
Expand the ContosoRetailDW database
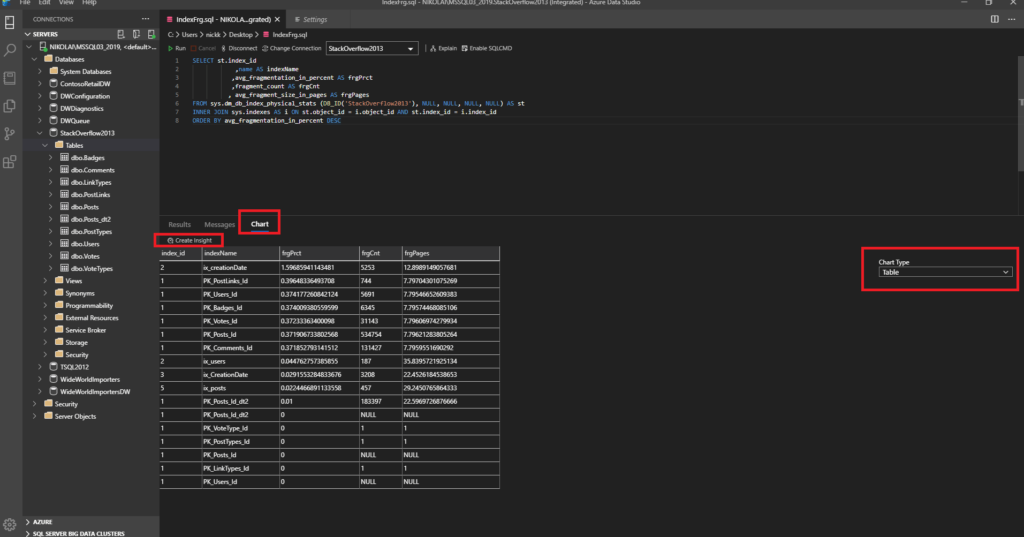(40, 84)
